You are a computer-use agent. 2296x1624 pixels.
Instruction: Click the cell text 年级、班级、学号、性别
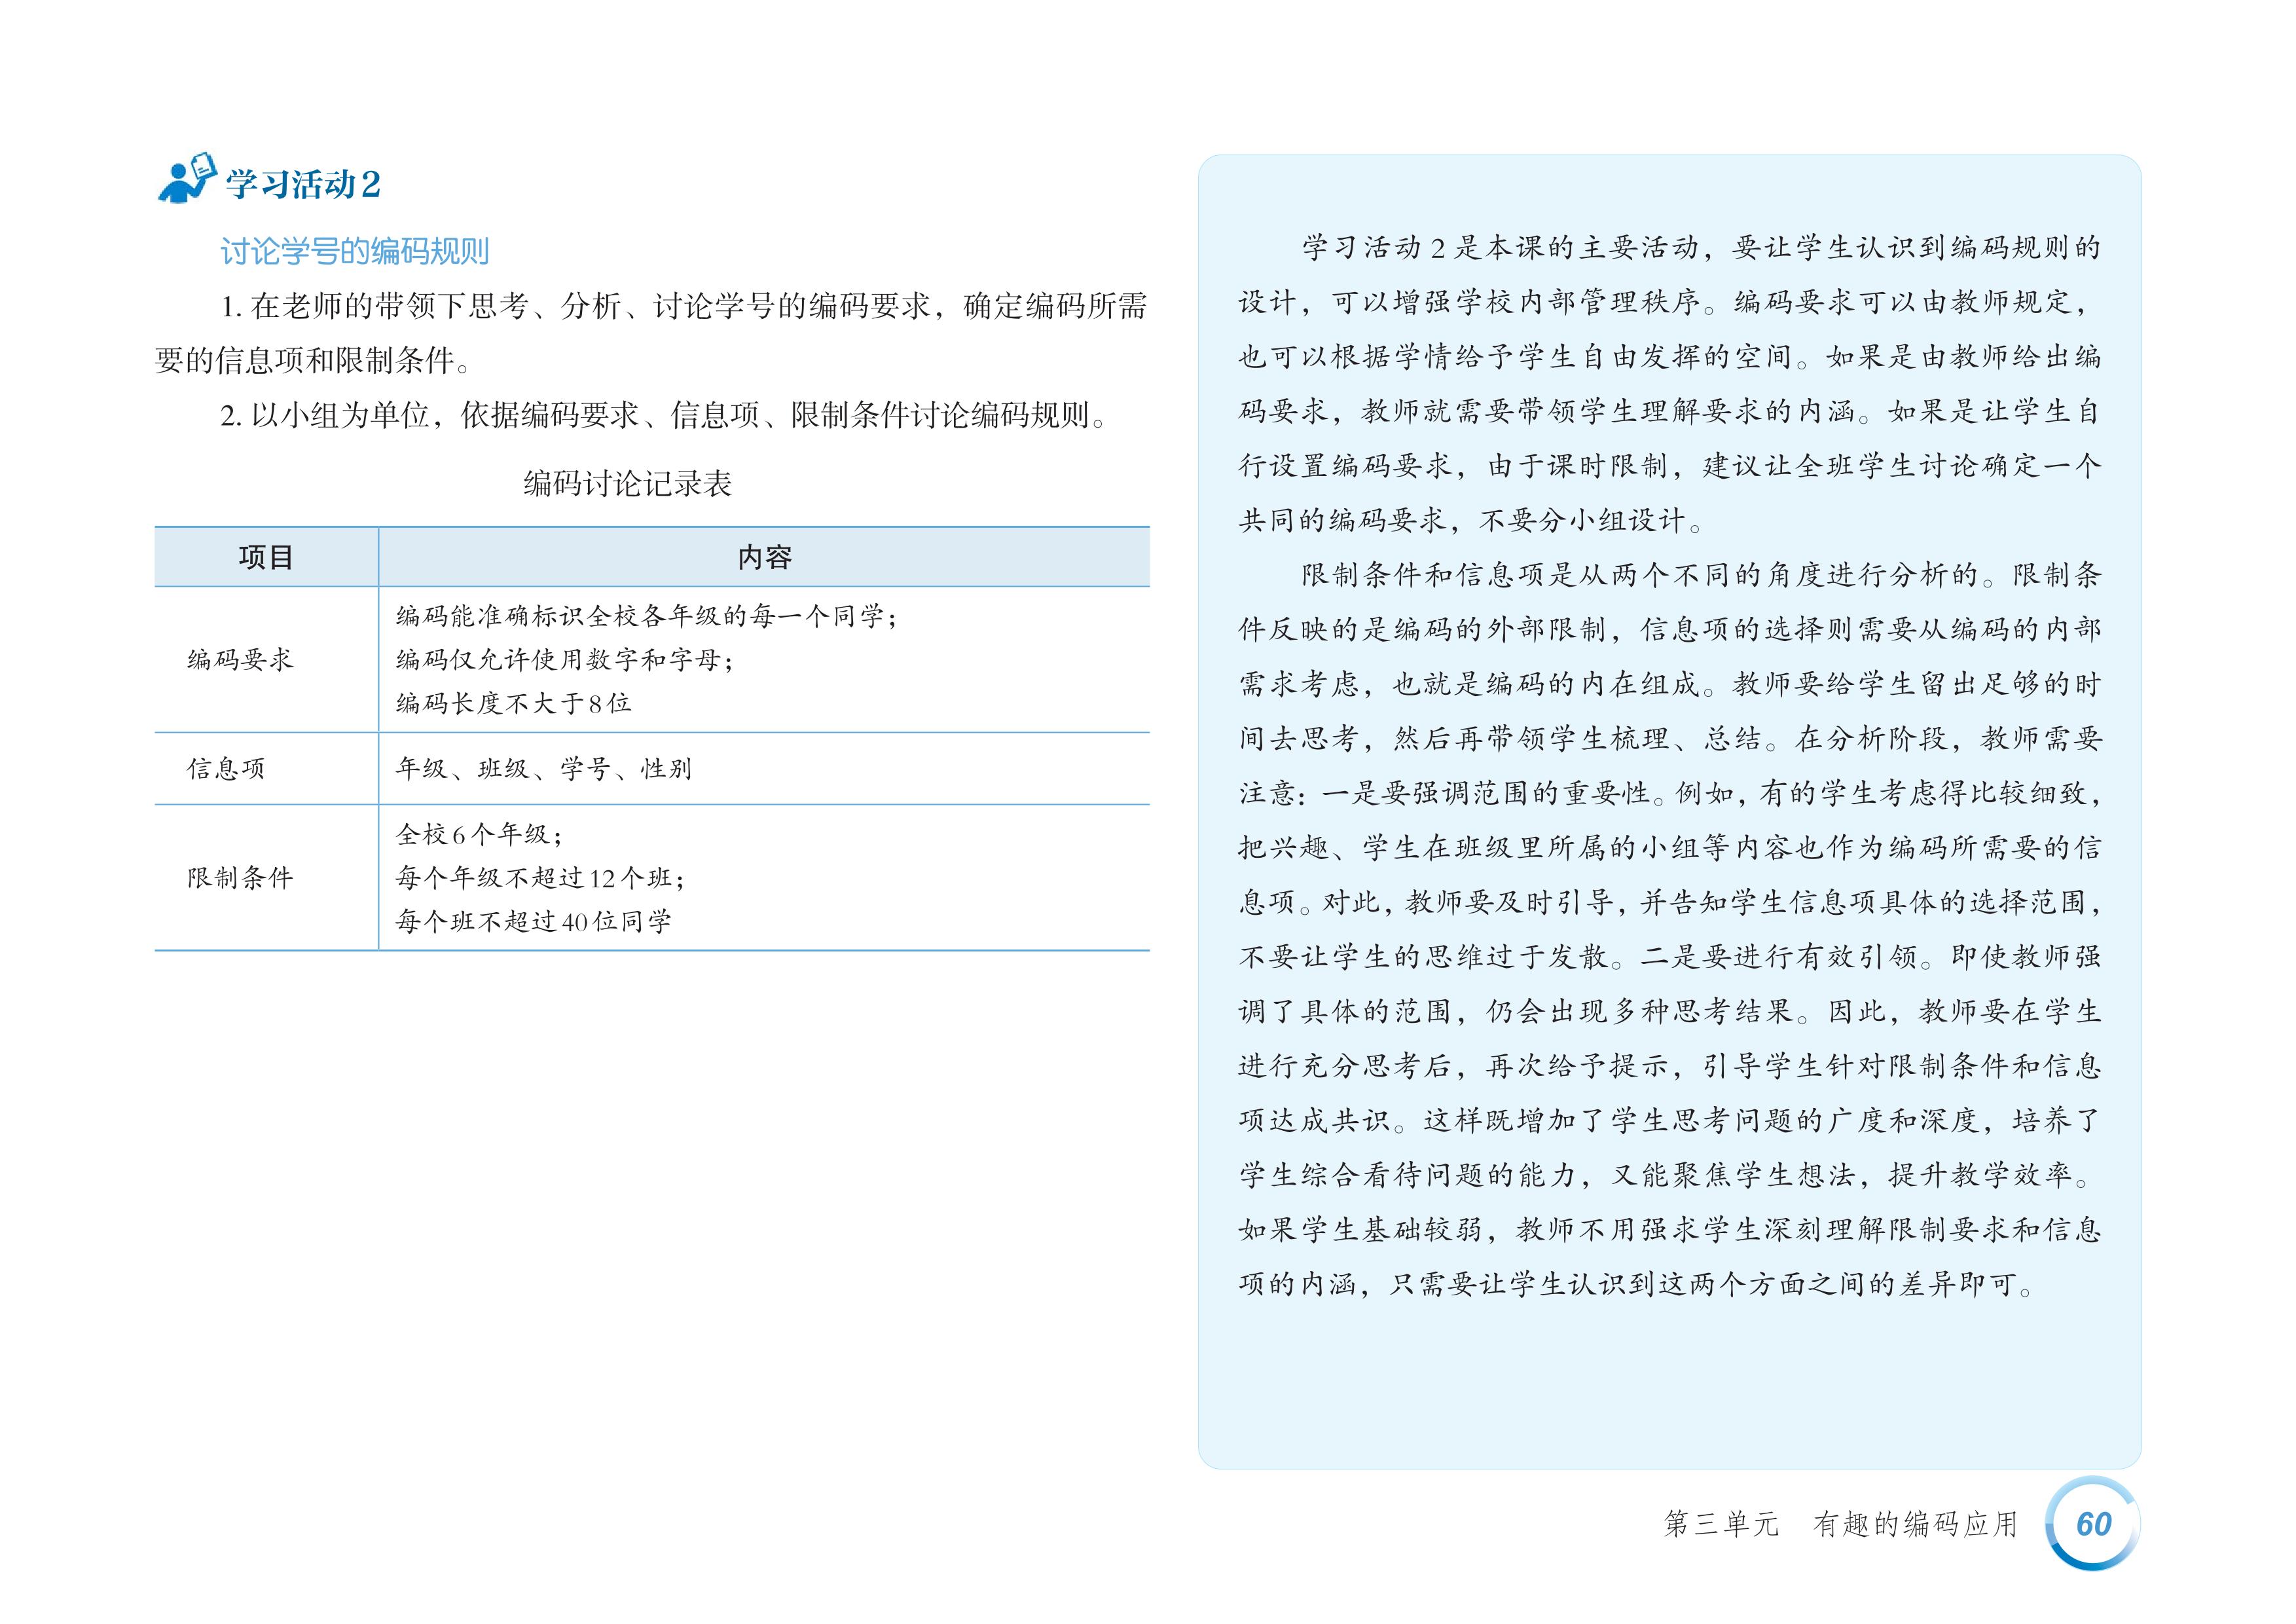[543, 768]
